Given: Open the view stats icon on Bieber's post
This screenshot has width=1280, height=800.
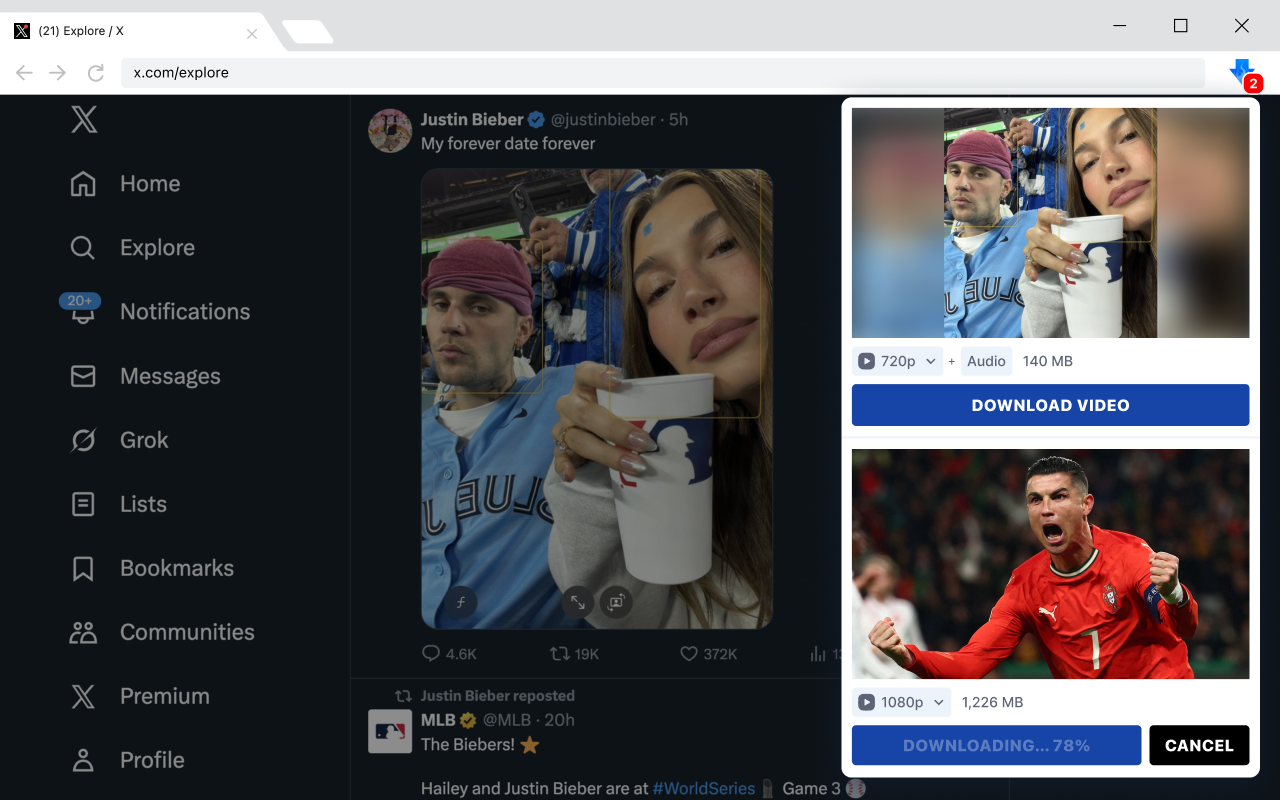Looking at the screenshot, I should click(x=818, y=654).
